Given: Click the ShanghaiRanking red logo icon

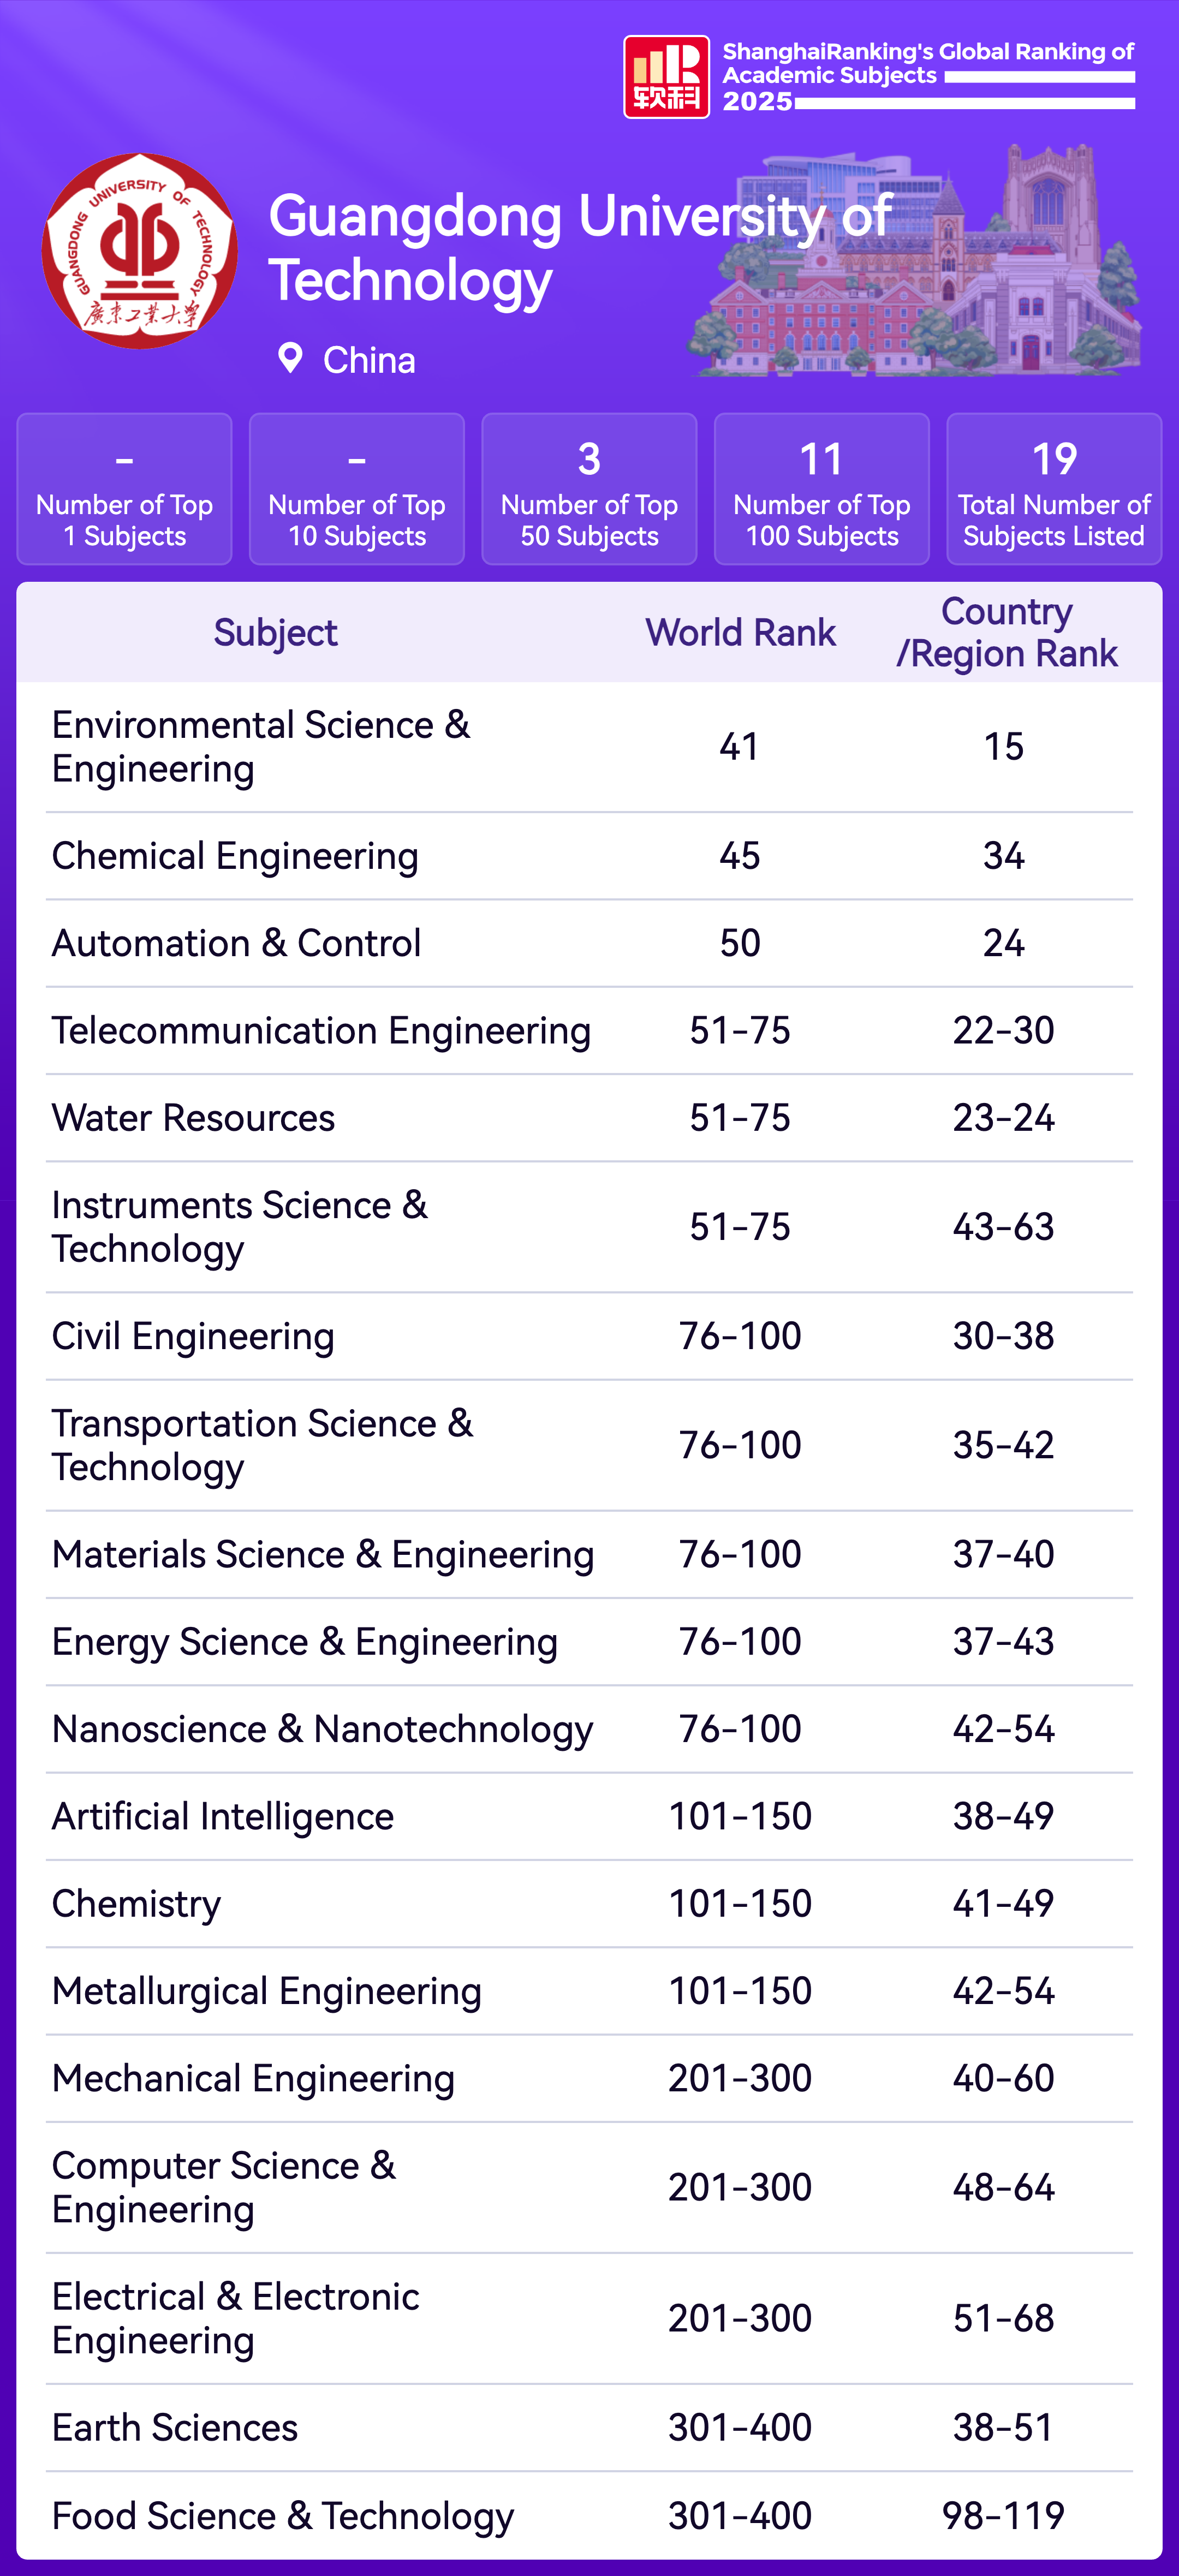Looking at the screenshot, I should point(666,77).
